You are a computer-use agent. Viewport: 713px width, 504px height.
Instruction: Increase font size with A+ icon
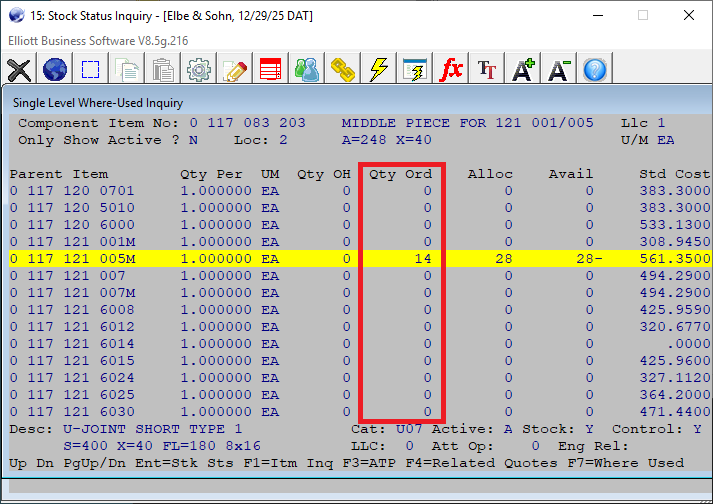pos(523,70)
